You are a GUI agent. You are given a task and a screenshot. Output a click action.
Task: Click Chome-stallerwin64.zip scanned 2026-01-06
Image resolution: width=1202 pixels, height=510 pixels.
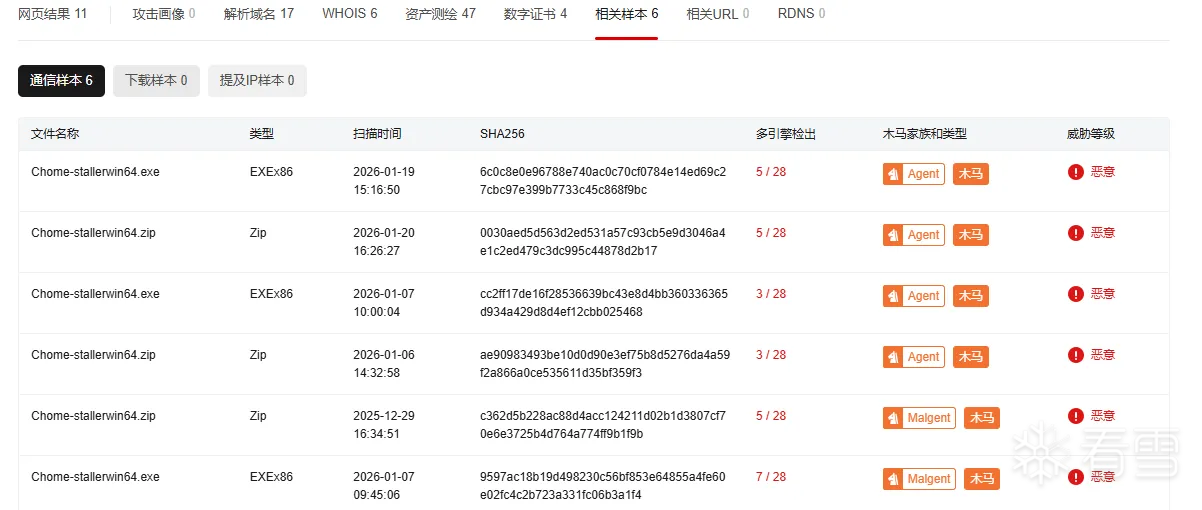click(93, 355)
